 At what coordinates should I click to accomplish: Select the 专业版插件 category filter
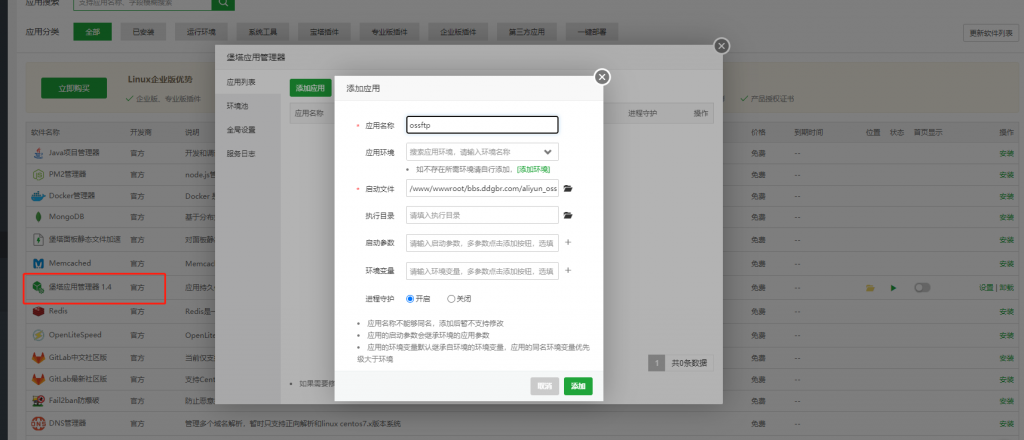click(388, 31)
